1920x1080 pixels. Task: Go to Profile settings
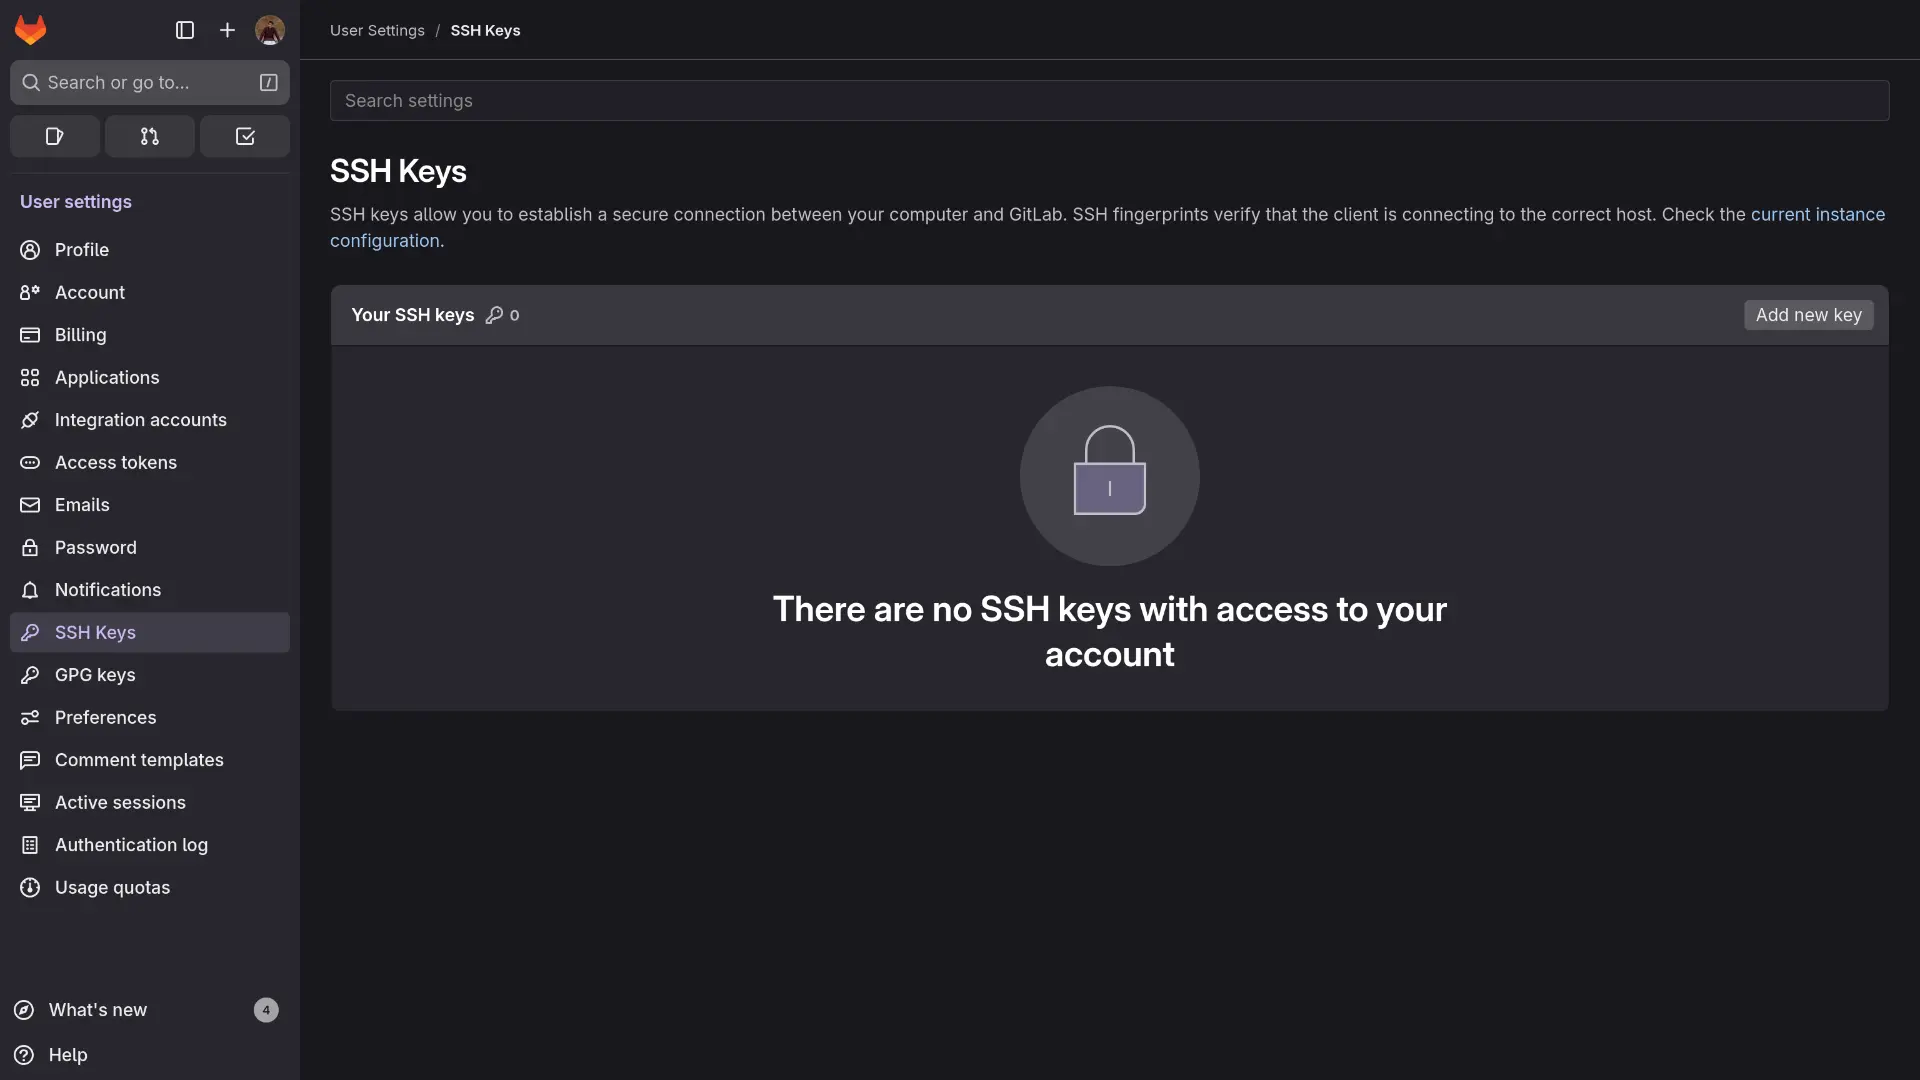click(x=82, y=250)
